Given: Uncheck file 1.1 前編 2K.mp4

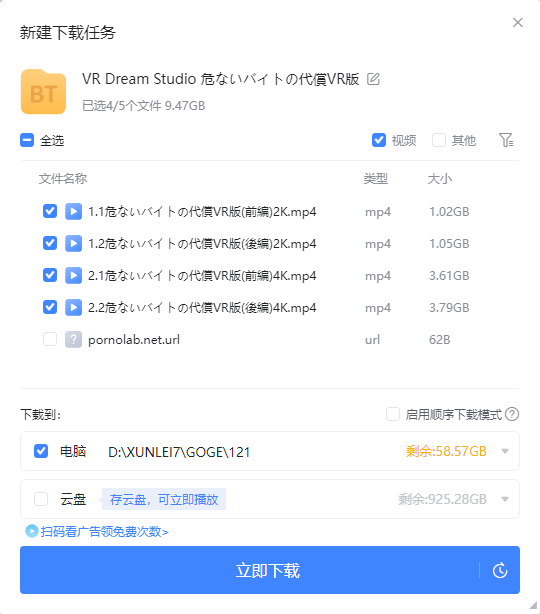Looking at the screenshot, I should click(50, 211).
